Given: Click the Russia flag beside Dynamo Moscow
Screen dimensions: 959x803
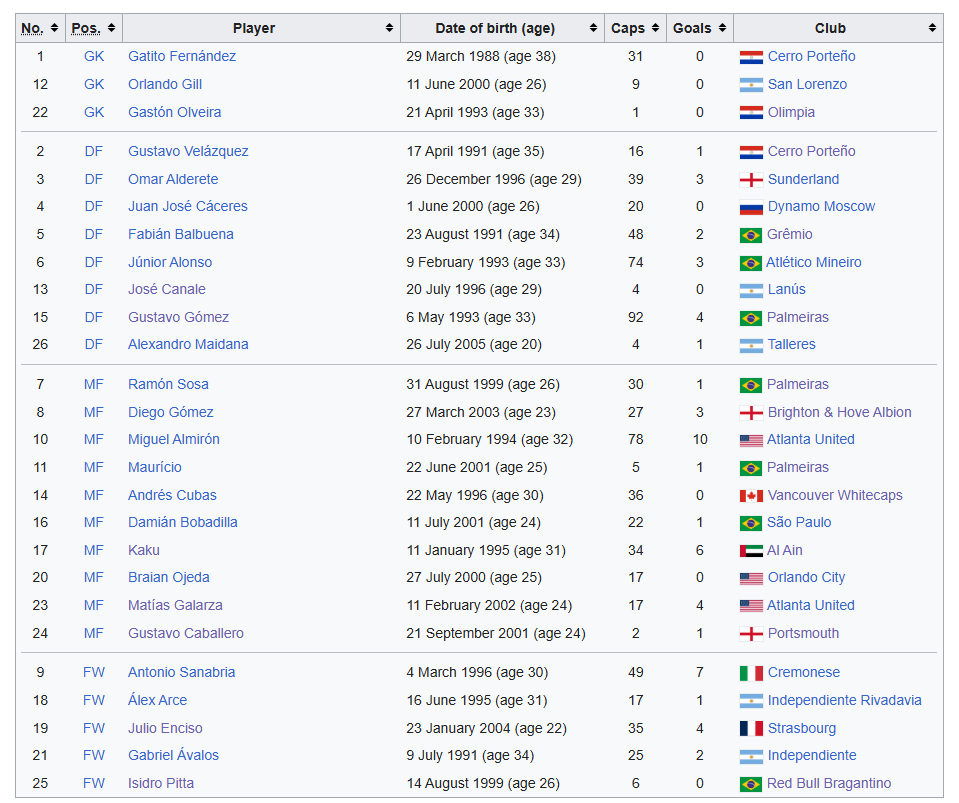Looking at the screenshot, I should (x=750, y=207).
